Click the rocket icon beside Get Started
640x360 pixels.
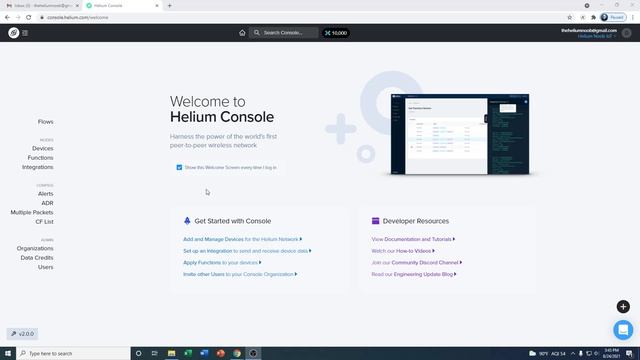coord(187,221)
